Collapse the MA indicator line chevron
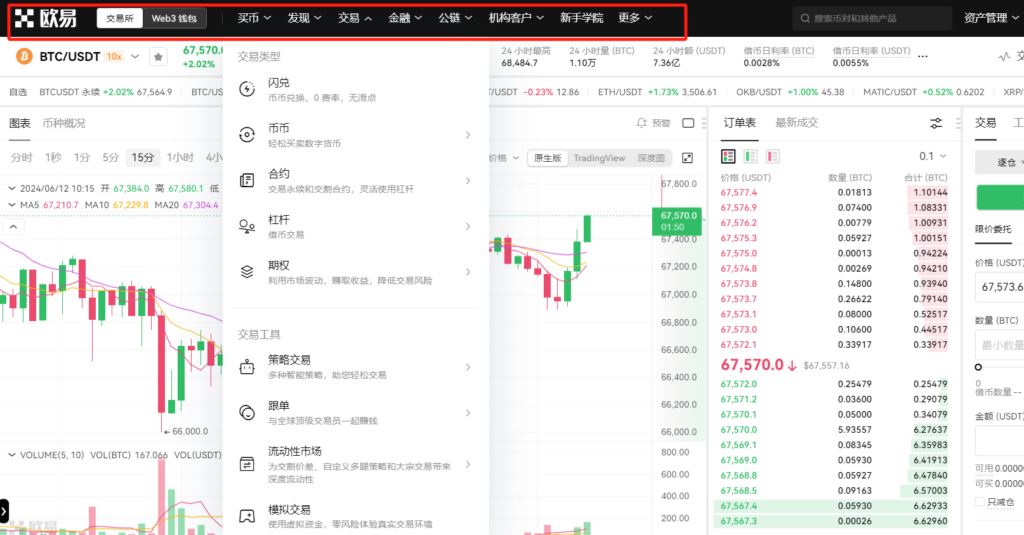Viewport: 1024px width, 535px height. point(12,205)
